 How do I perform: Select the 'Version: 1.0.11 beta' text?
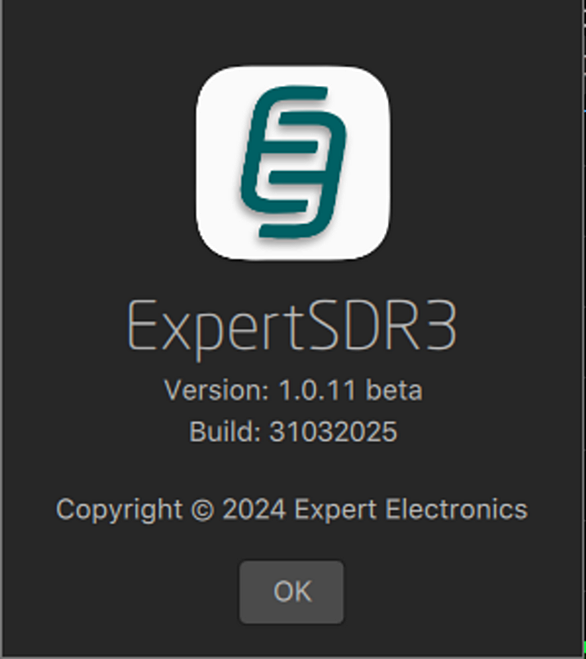293,390
